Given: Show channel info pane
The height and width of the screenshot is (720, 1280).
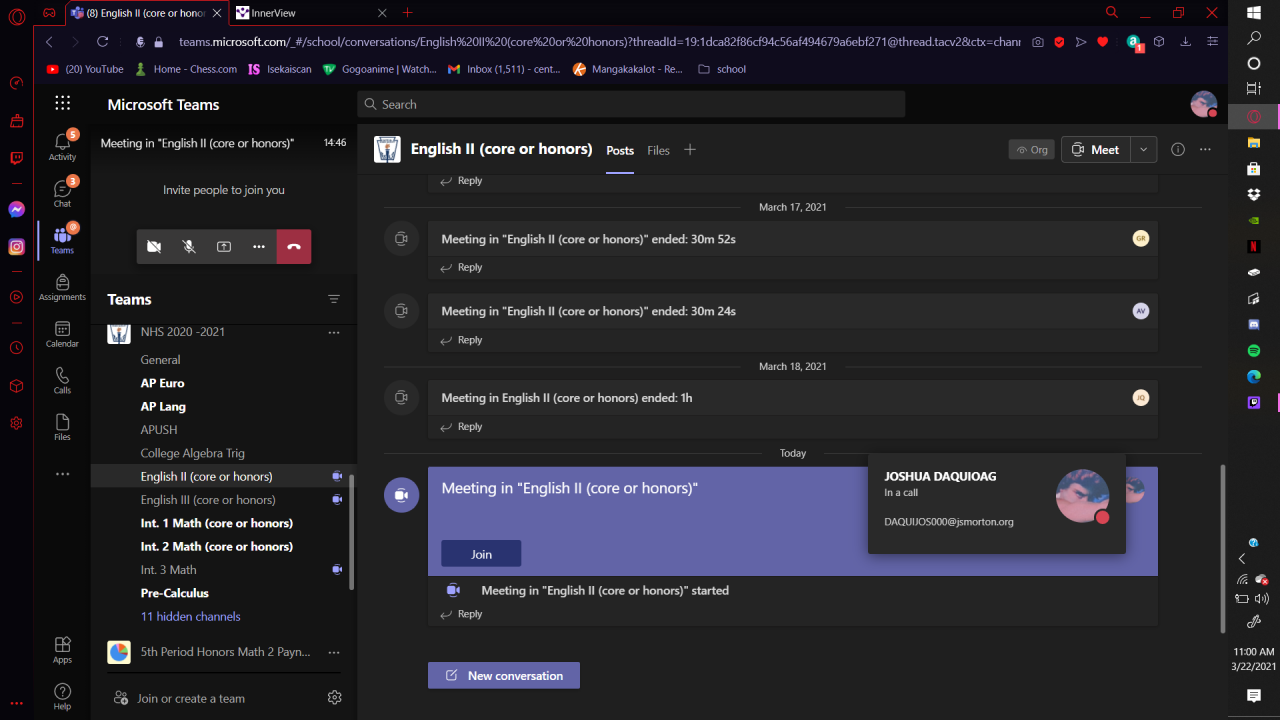Looking at the screenshot, I should 1178,149.
